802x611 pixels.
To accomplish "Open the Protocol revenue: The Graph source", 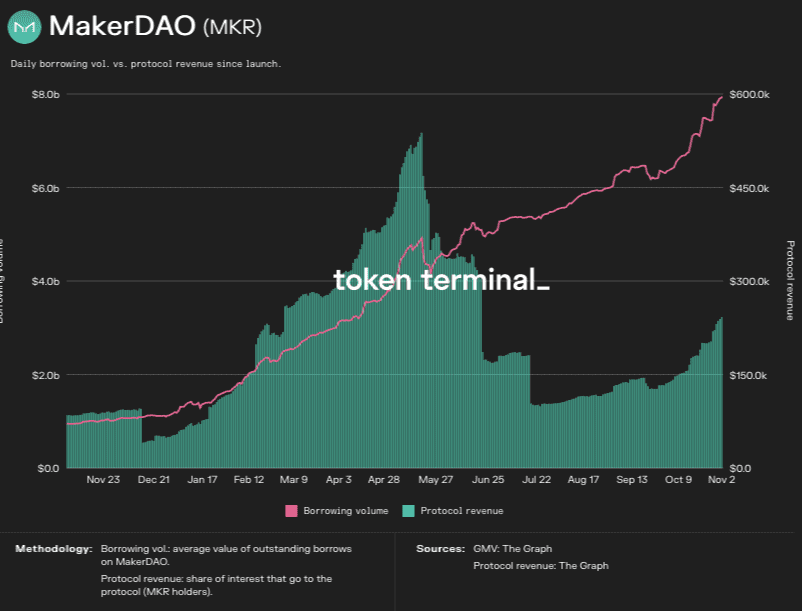I will pos(540,566).
